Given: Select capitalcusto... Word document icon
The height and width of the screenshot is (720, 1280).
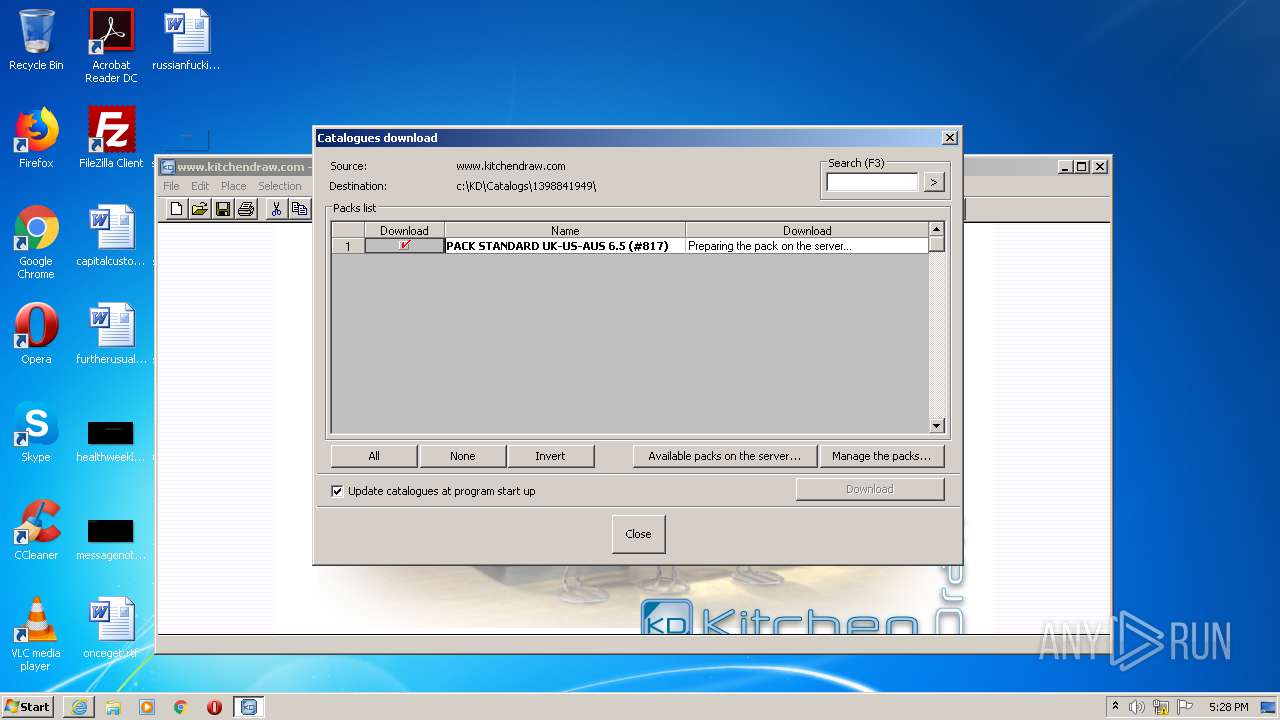Looking at the screenshot, I should 111,236.
